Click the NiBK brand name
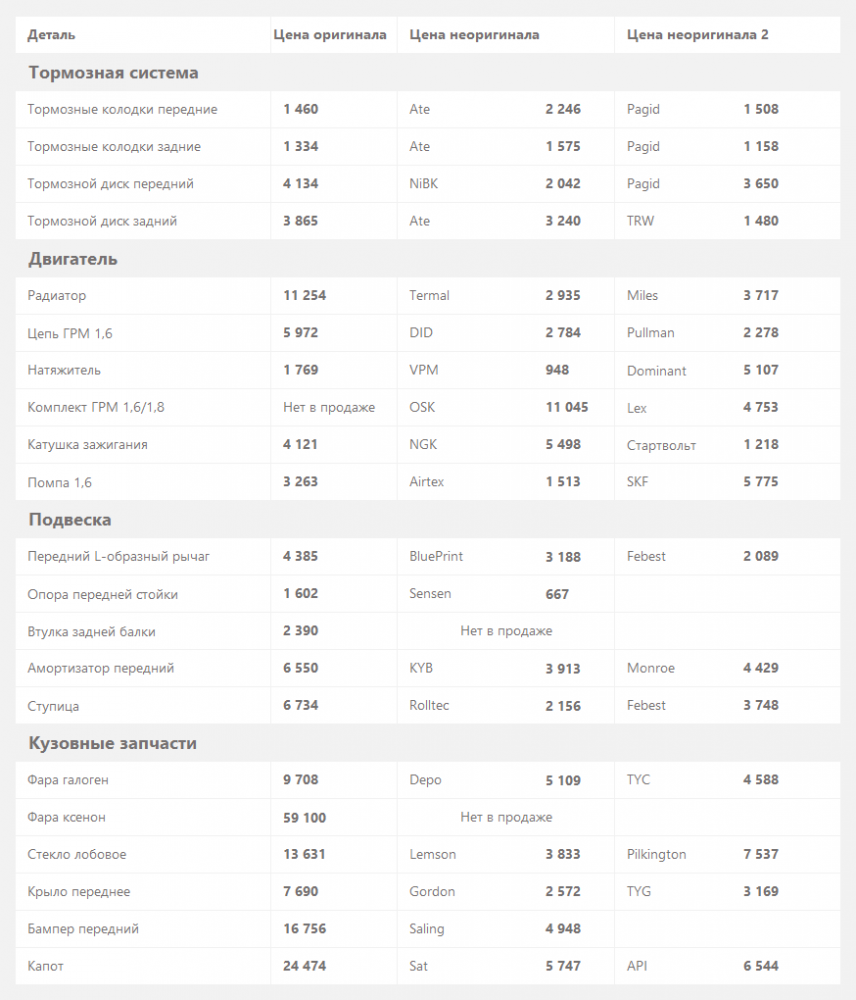 (x=424, y=184)
